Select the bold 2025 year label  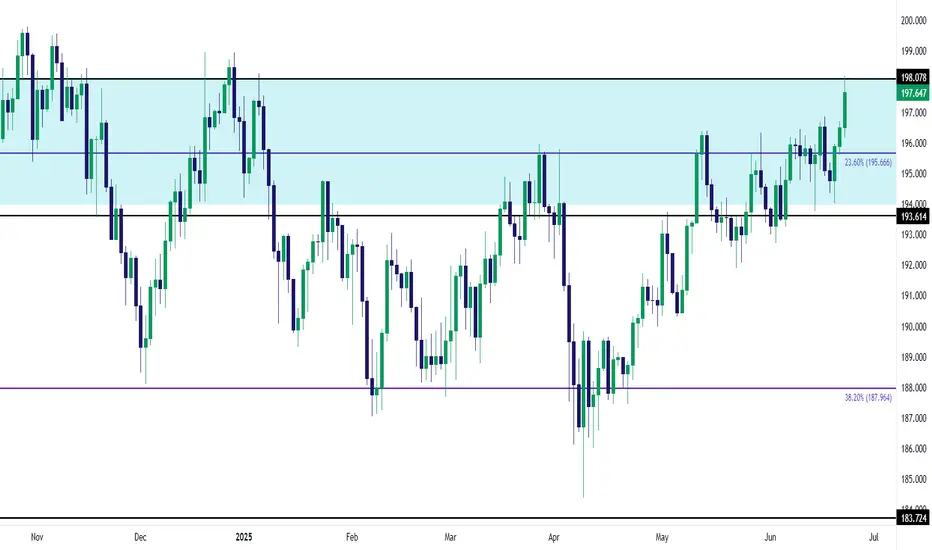click(244, 537)
